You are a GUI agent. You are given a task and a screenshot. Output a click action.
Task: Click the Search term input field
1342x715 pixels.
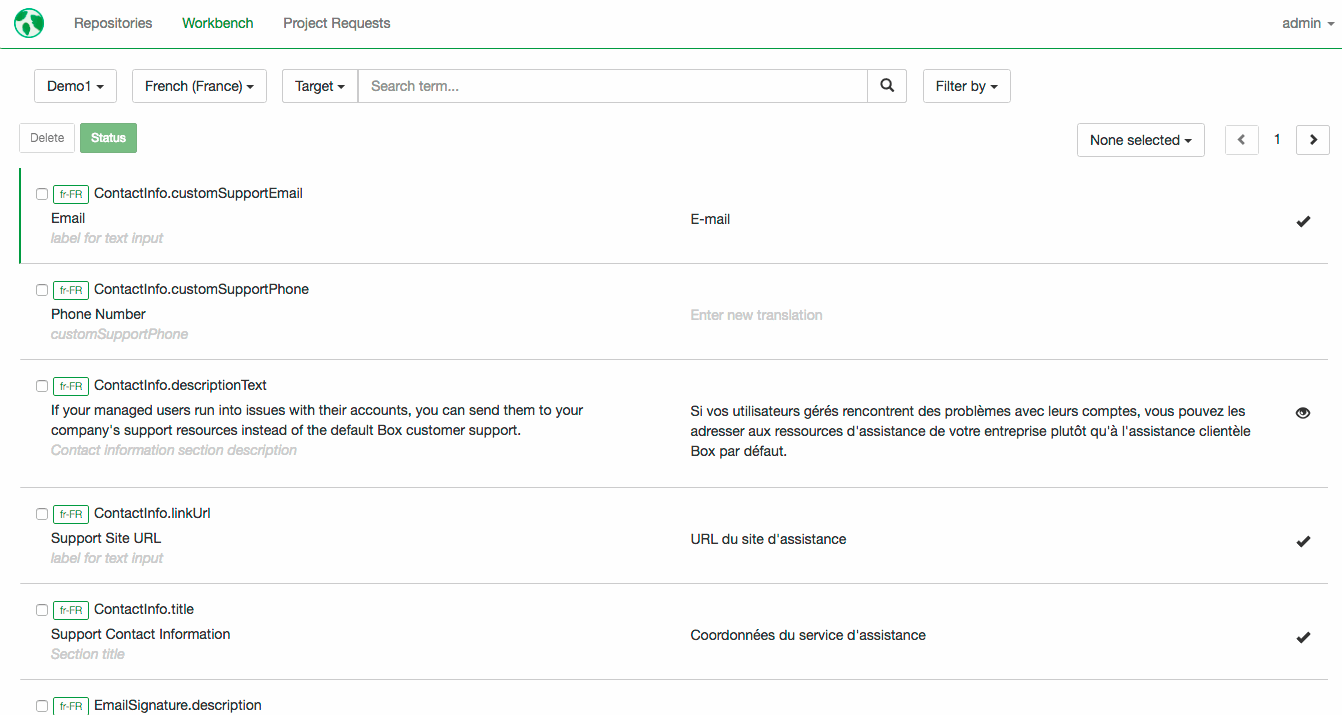click(x=613, y=86)
